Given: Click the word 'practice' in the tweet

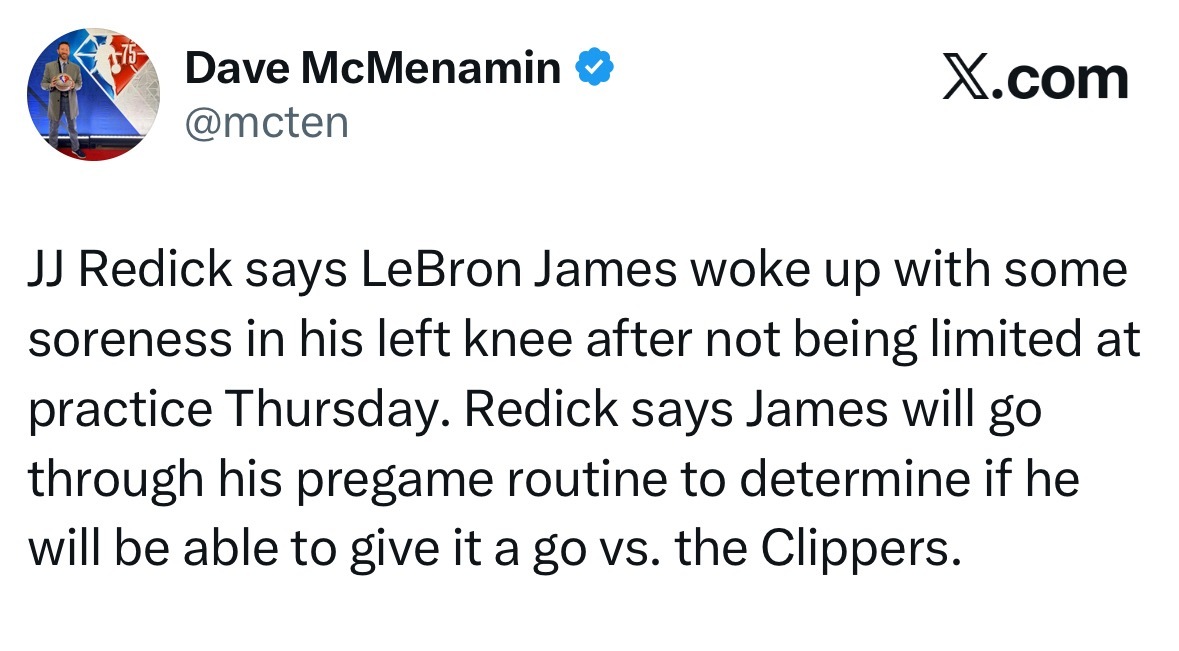Looking at the screenshot, I should pyautogui.click(x=120, y=410).
